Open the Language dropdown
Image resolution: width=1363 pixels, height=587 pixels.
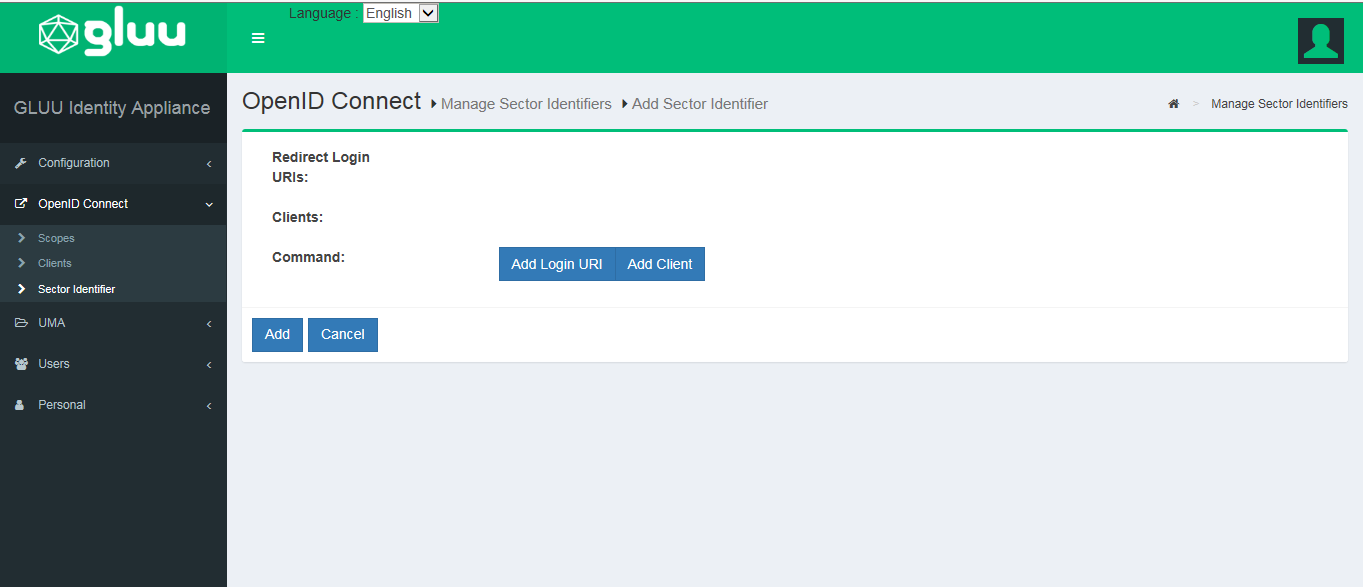click(400, 13)
